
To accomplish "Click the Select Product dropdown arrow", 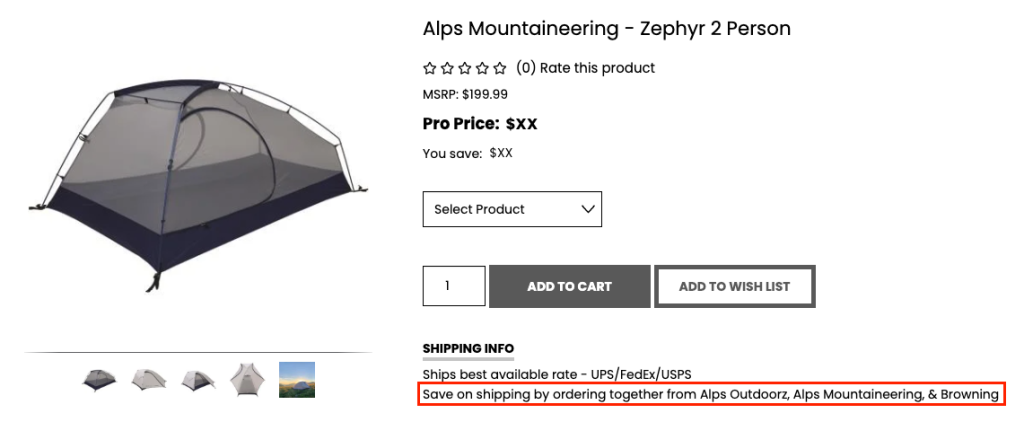I will (588, 209).
